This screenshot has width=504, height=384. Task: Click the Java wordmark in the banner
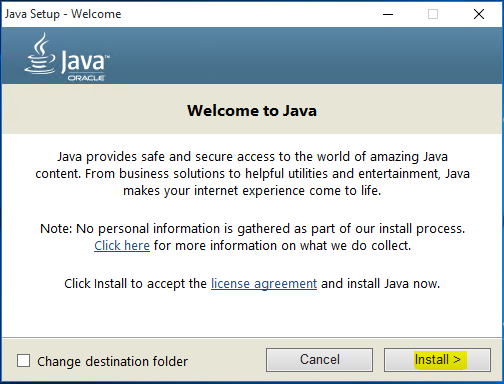[85, 61]
